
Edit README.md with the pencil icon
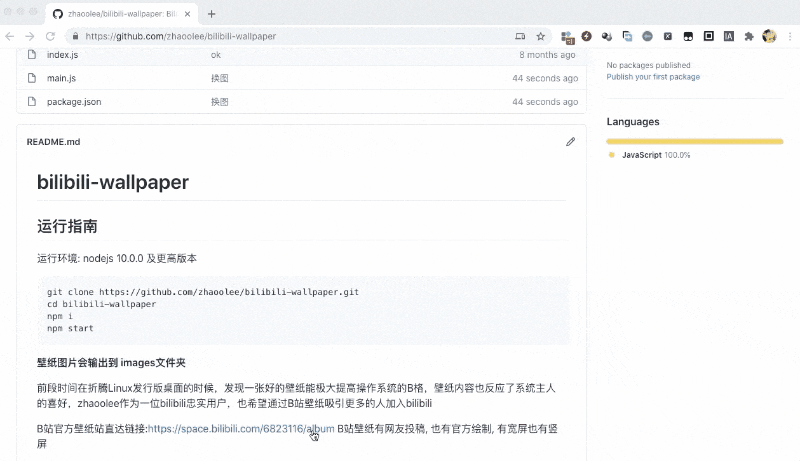coord(570,142)
